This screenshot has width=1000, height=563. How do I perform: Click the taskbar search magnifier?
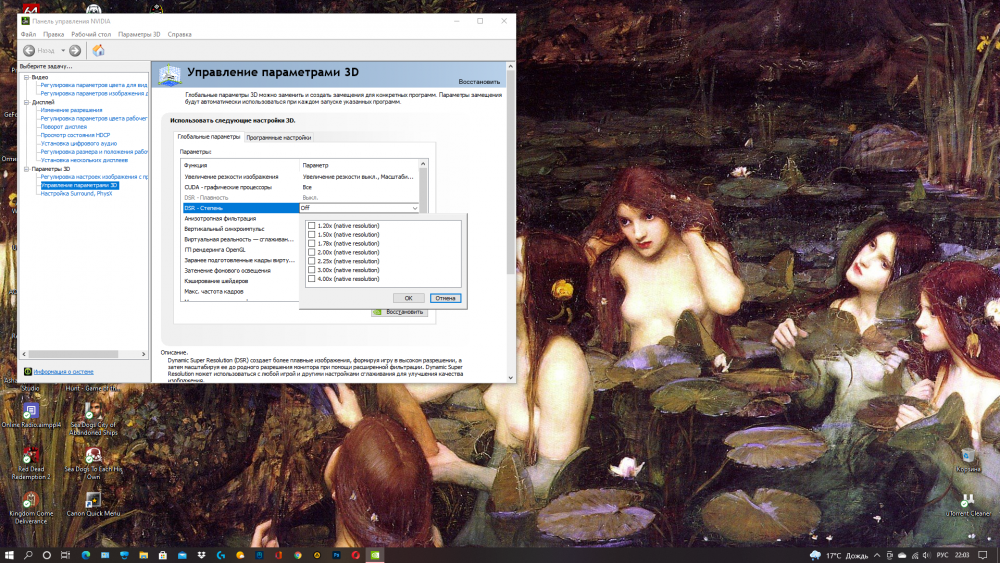28,555
